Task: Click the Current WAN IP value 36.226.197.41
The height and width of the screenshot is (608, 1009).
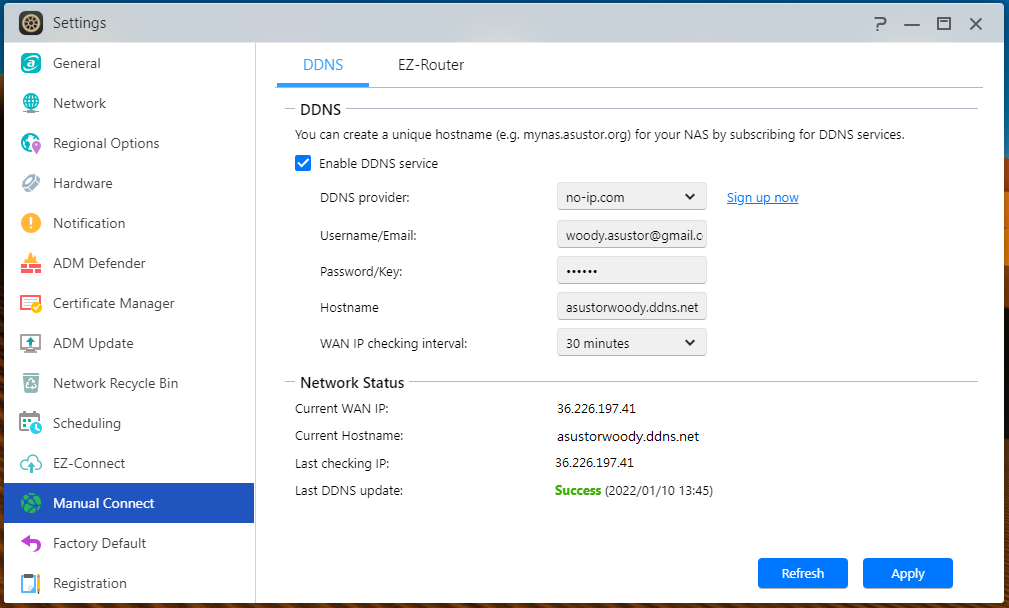Action: pyautogui.click(x=596, y=409)
